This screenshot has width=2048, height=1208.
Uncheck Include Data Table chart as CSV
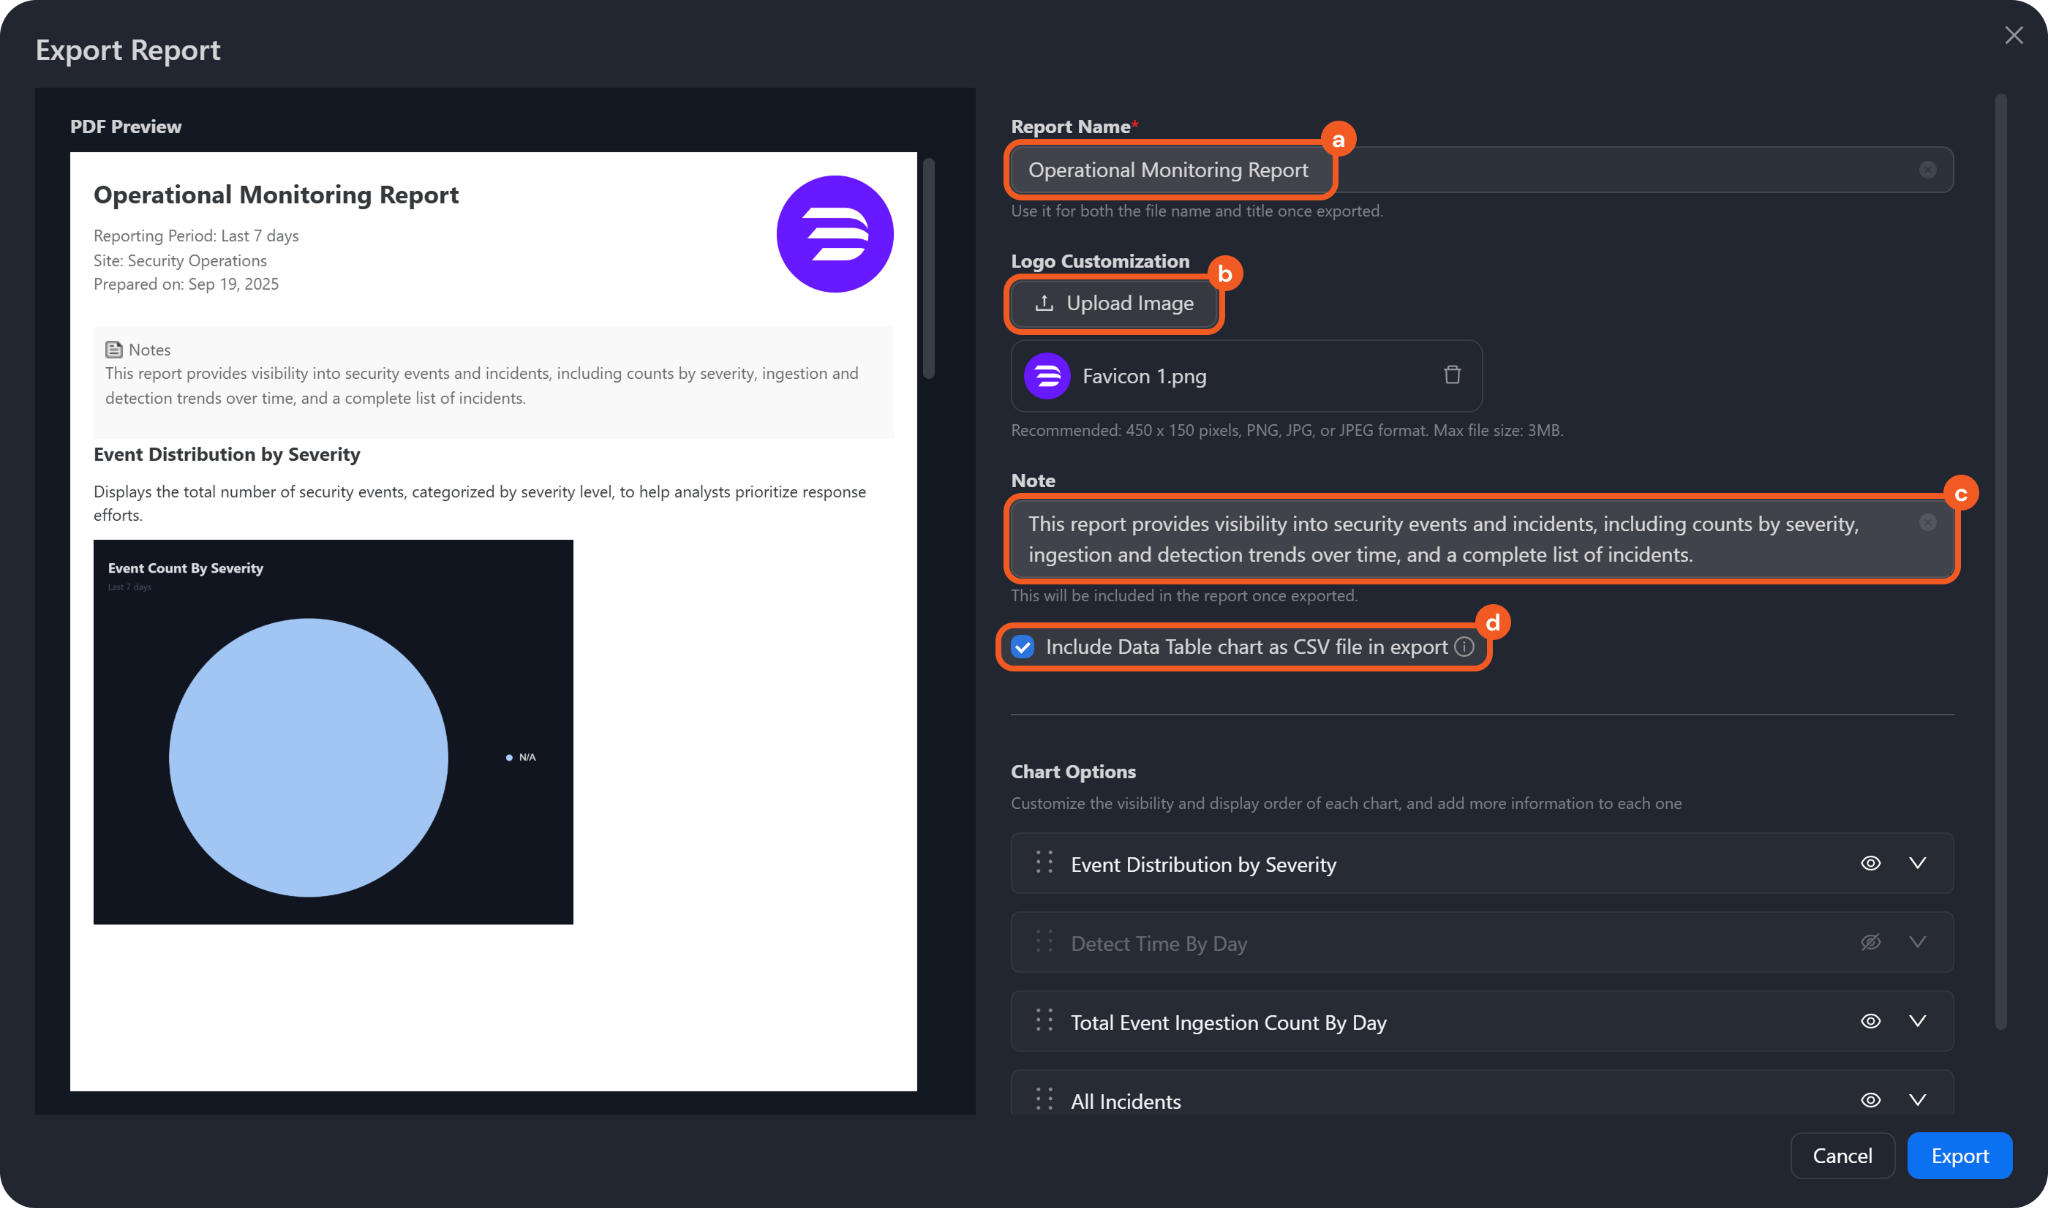point(1022,647)
